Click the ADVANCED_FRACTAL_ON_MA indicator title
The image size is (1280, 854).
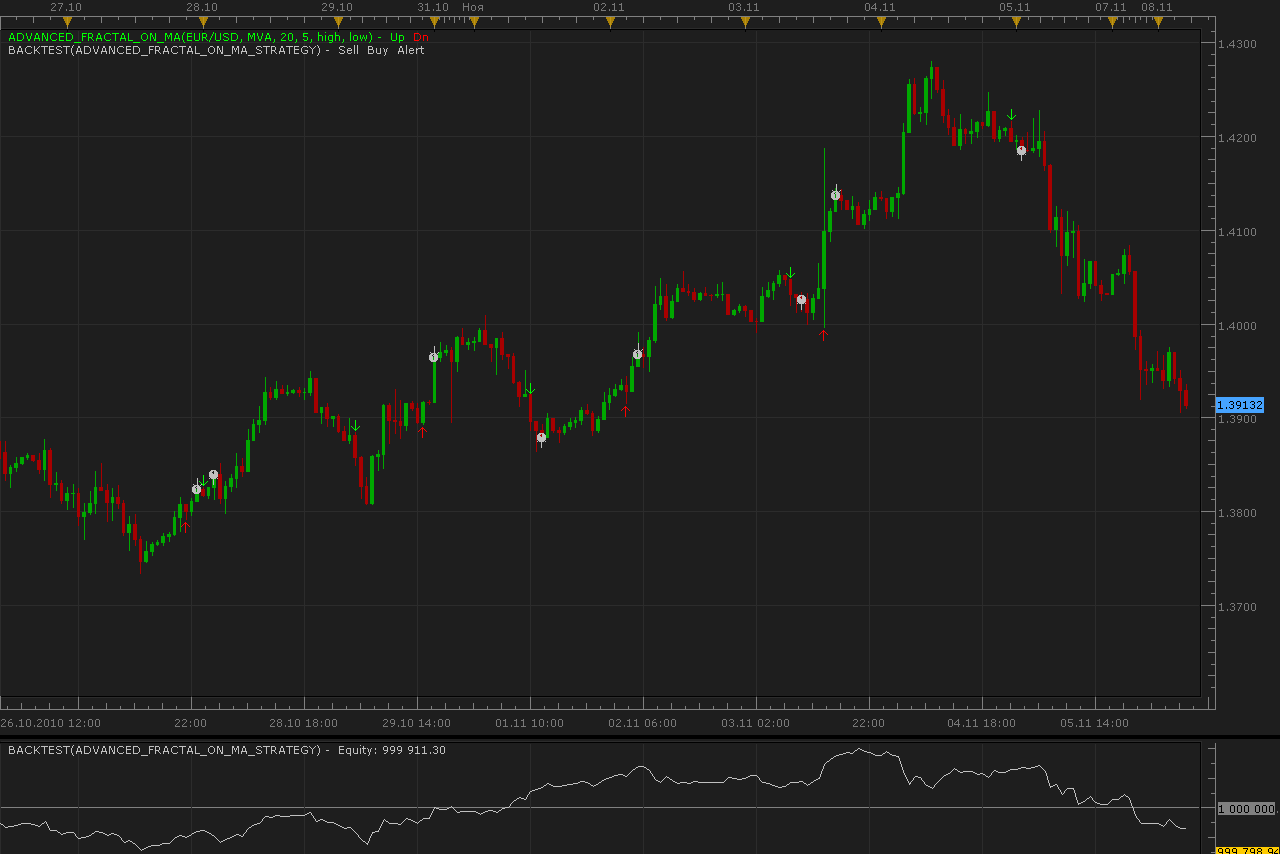(x=190, y=37)
